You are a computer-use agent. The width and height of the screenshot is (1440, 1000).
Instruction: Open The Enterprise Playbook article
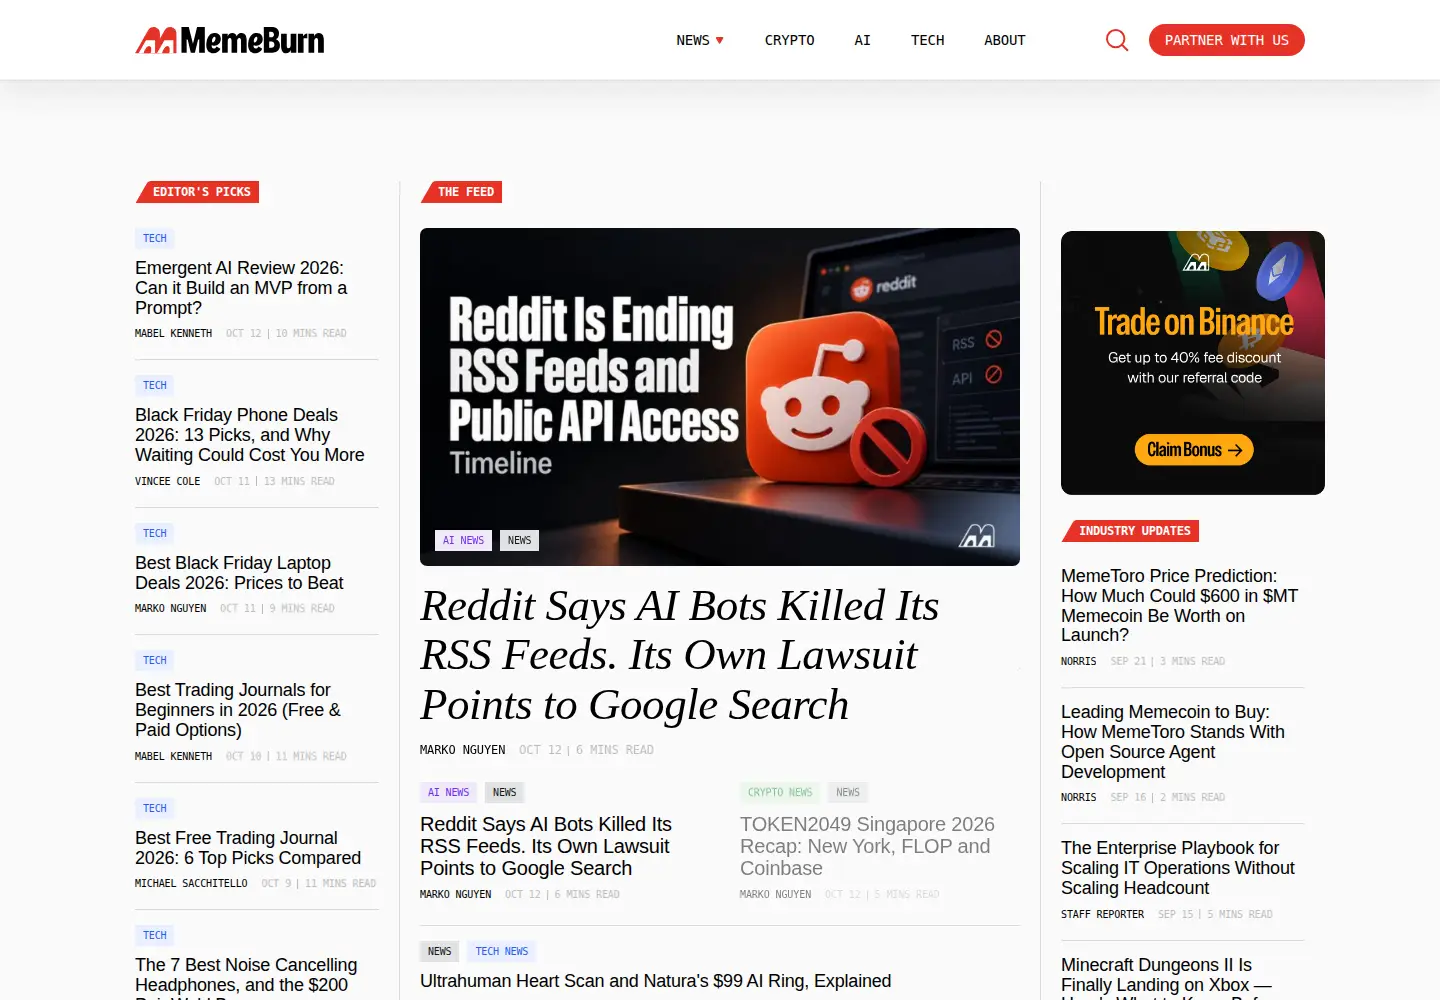1178,868
